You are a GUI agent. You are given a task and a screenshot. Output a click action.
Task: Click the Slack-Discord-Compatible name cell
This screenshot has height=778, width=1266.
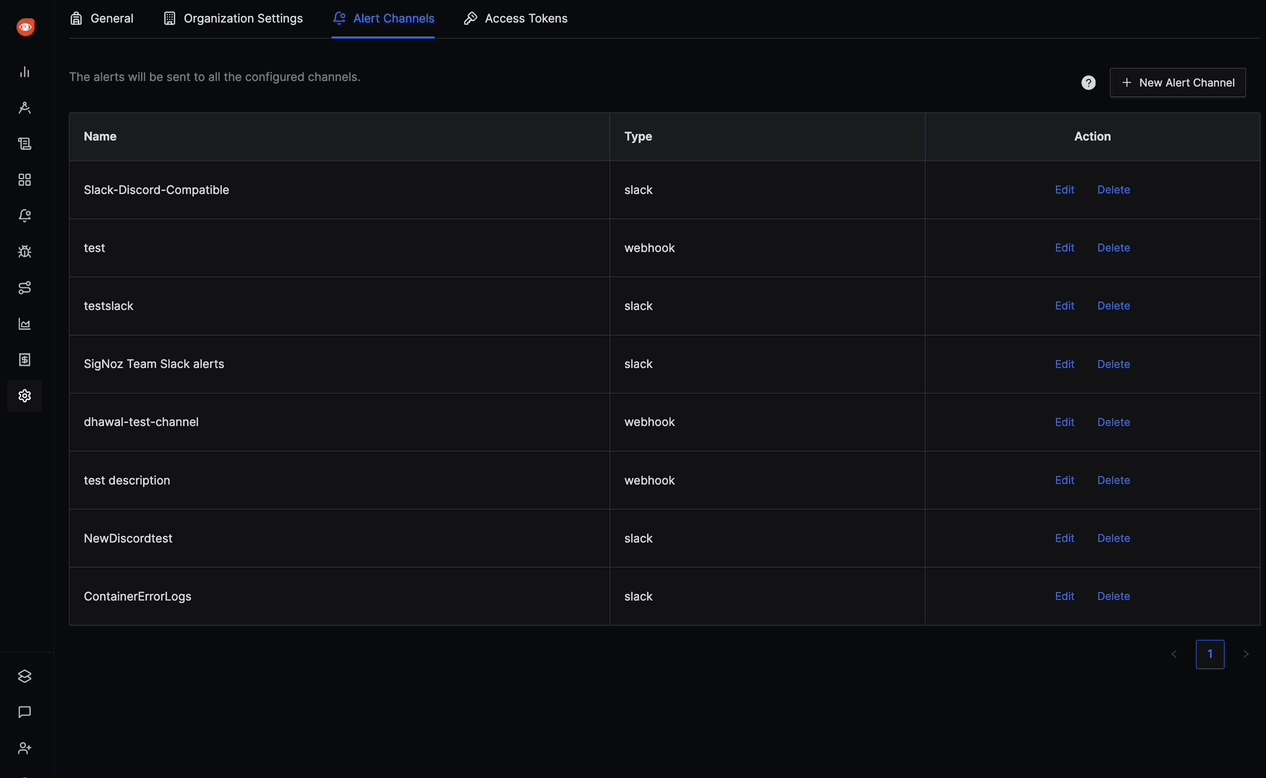click(339, 190)
